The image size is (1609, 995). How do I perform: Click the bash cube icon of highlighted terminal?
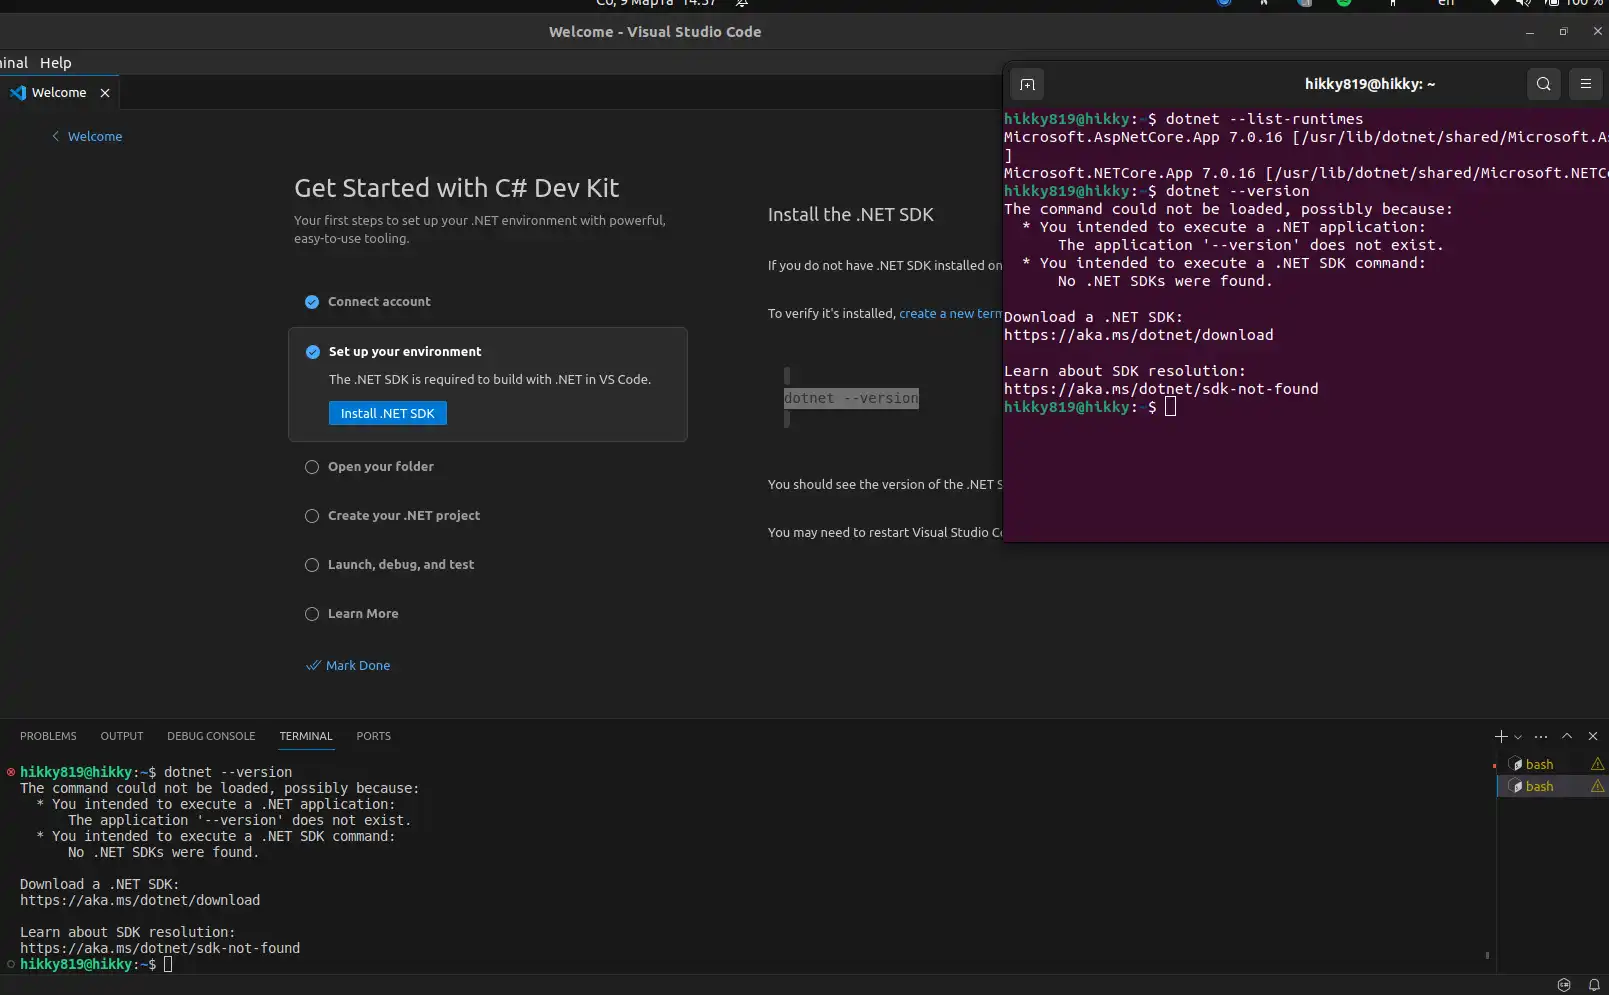pyautogui.click(x=1515, y=786)
